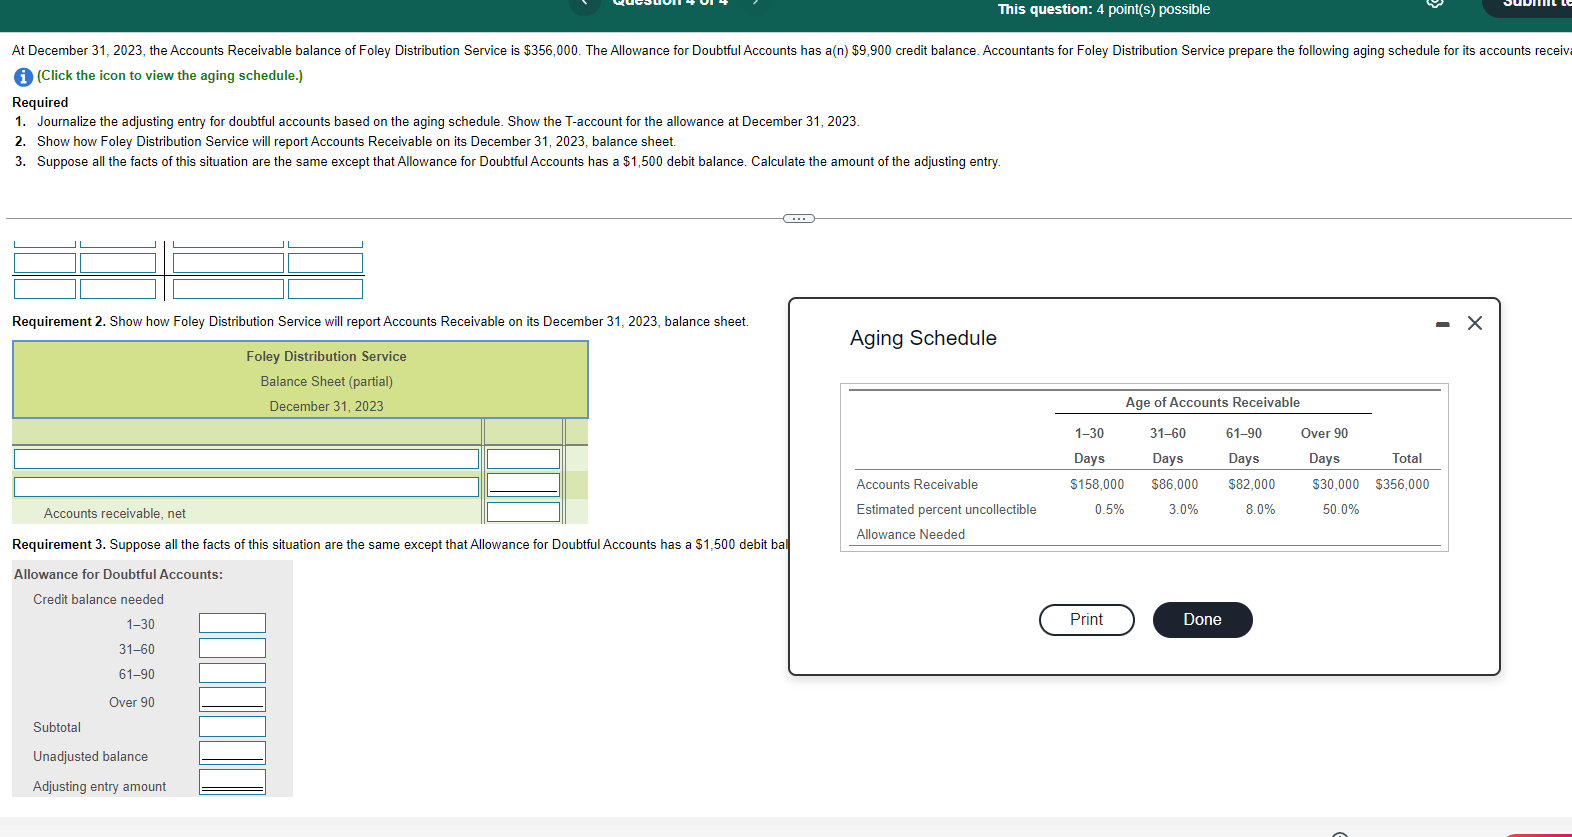Viewport: 1572px width, 837px height.
Task: Click the '8.0%' uncollectible percent cell
Action: click(x=1260, y=509)
